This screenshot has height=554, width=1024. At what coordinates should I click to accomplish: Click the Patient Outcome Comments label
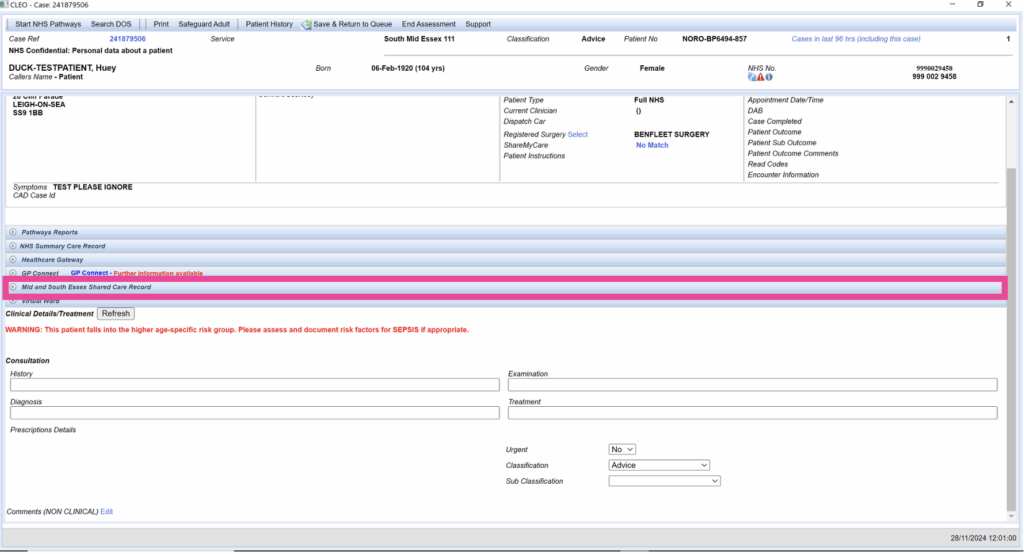click(x=793, y=154)
